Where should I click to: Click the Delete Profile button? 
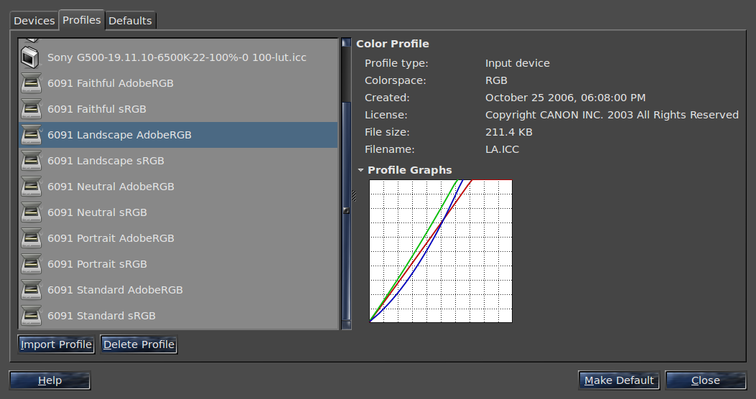(139, 345)
